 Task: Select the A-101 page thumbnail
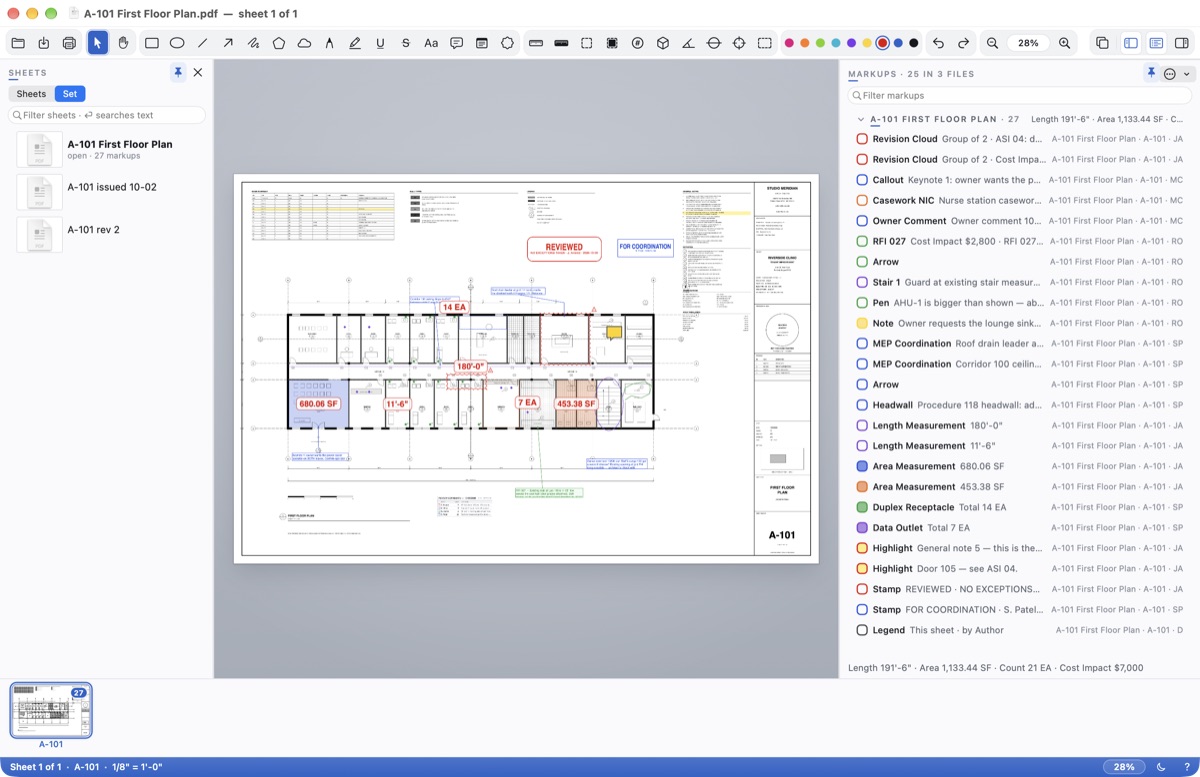[x=51, y=711]
